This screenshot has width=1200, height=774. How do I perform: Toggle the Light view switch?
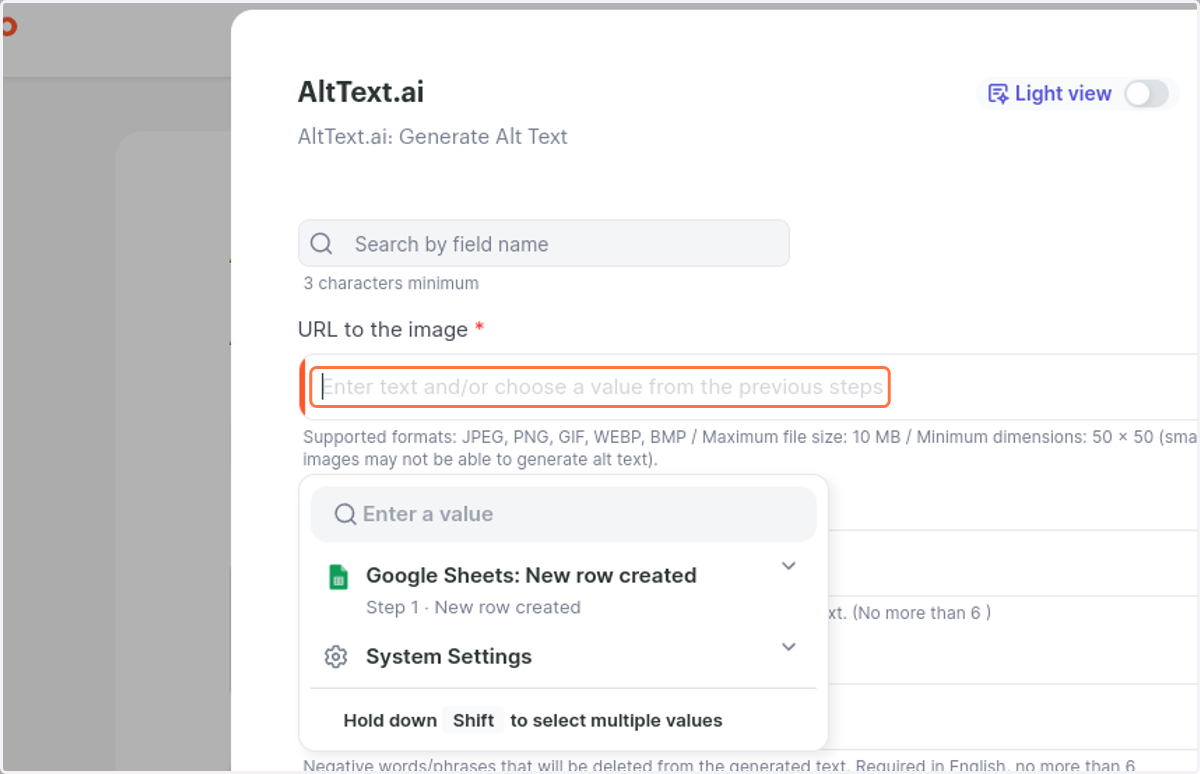1146,94
